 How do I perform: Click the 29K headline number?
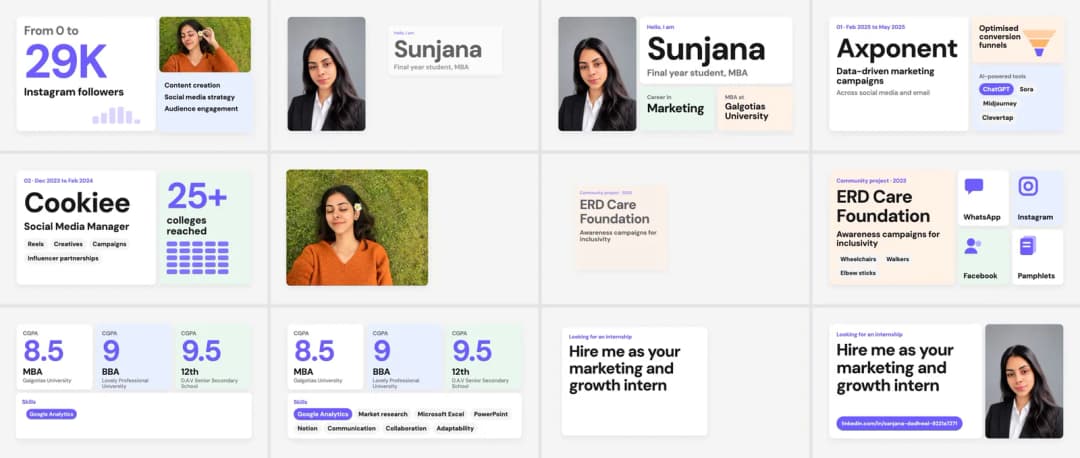click(x=66, y=61)
